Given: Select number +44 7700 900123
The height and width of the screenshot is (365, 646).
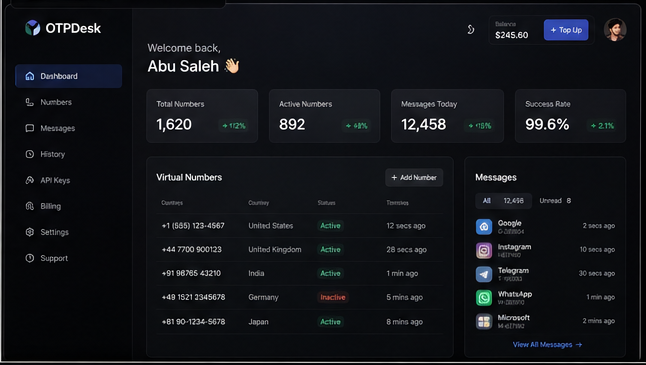Looking at the screenshot, I should click(x=191, y=250).
